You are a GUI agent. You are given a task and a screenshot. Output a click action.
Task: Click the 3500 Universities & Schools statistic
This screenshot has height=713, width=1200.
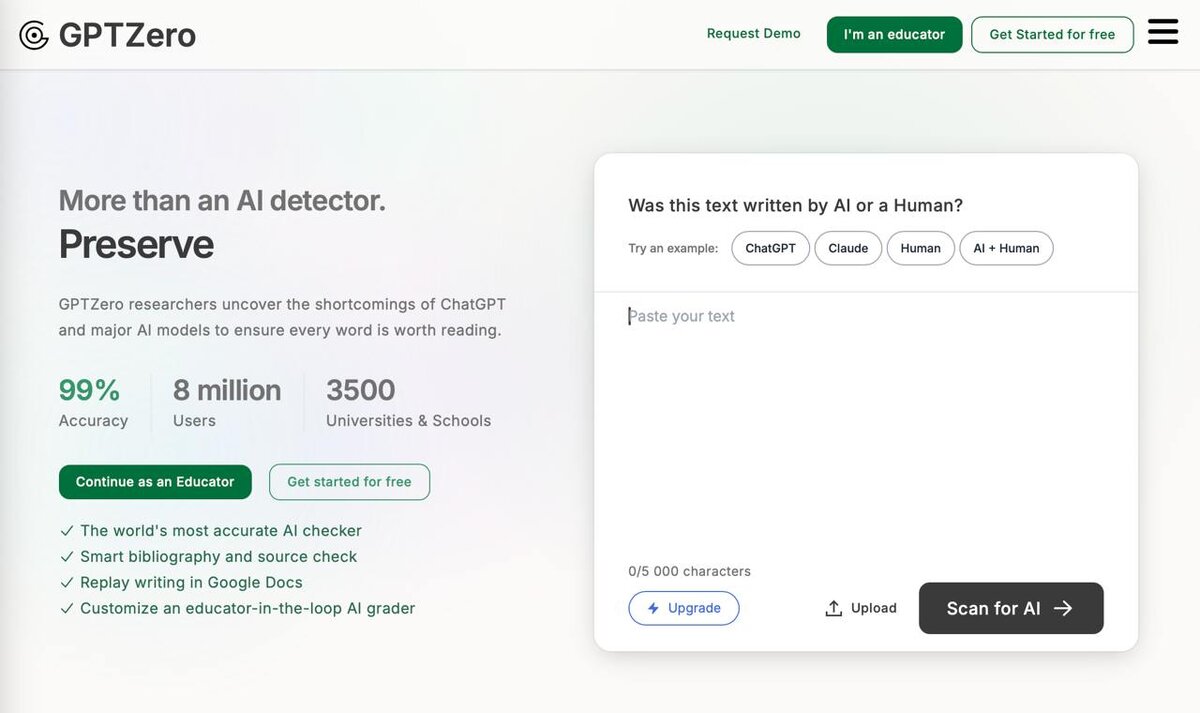(x=408, y=403)
